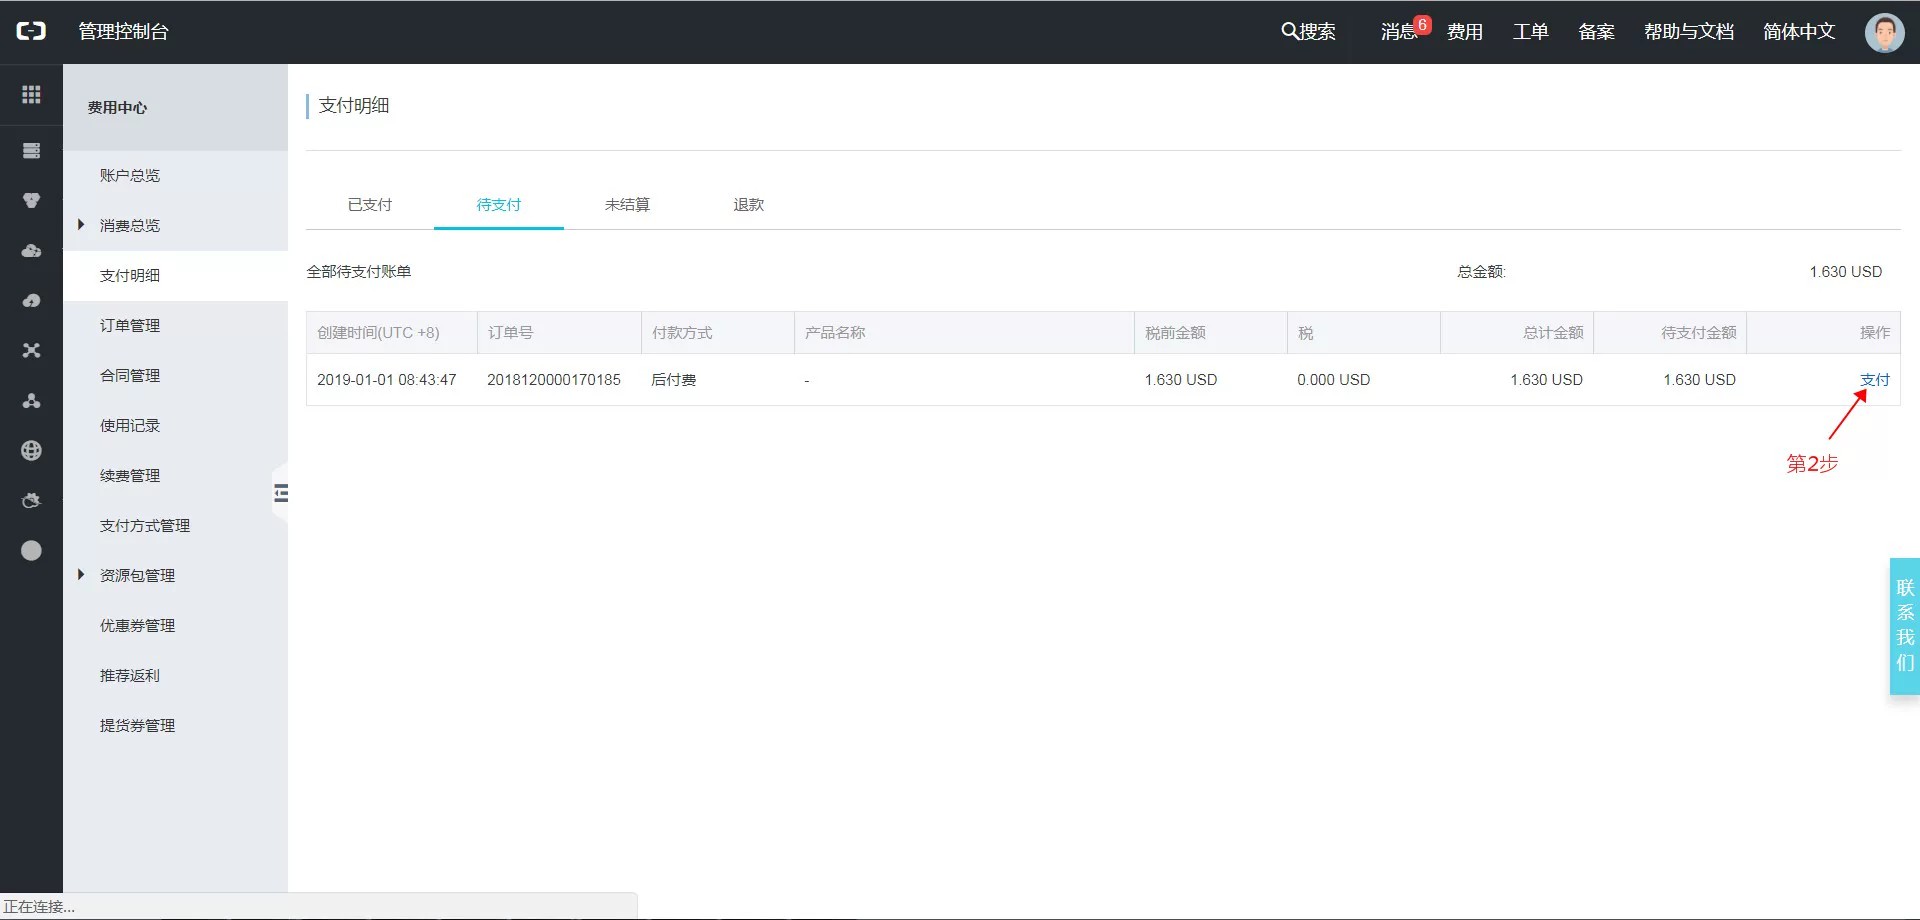Open 帮助与文档 in the top navigation
The width and height of the screenshot is (1920, 920).
1689,32
